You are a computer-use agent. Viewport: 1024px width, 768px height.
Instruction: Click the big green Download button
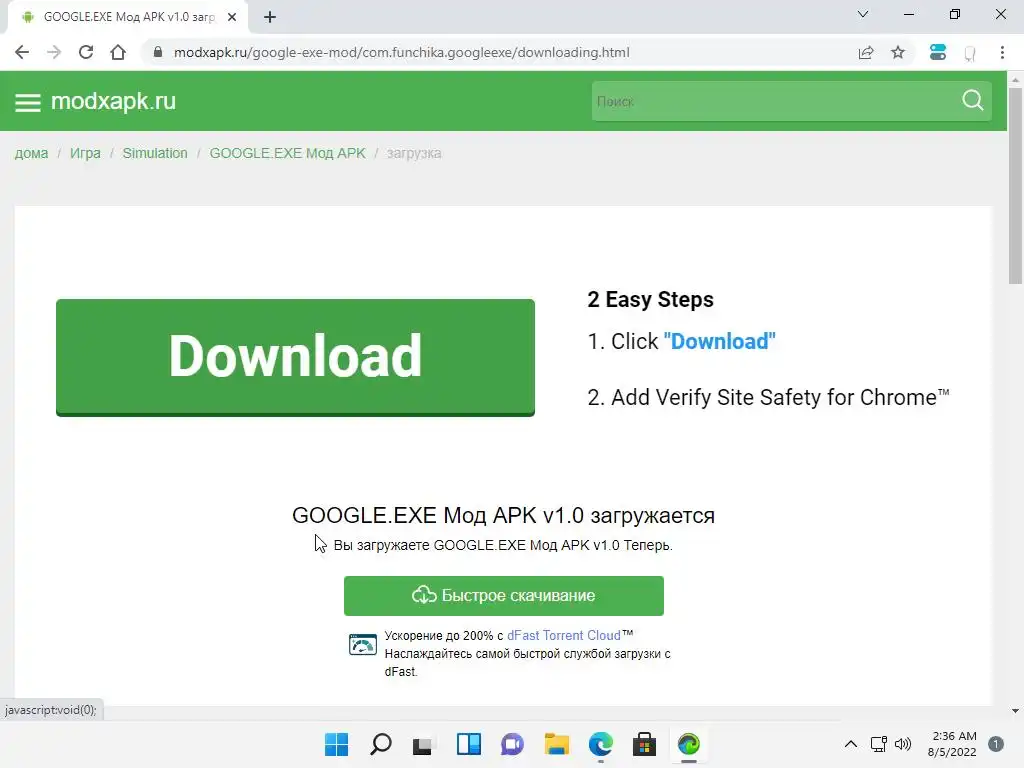click(x=295, y=357)
